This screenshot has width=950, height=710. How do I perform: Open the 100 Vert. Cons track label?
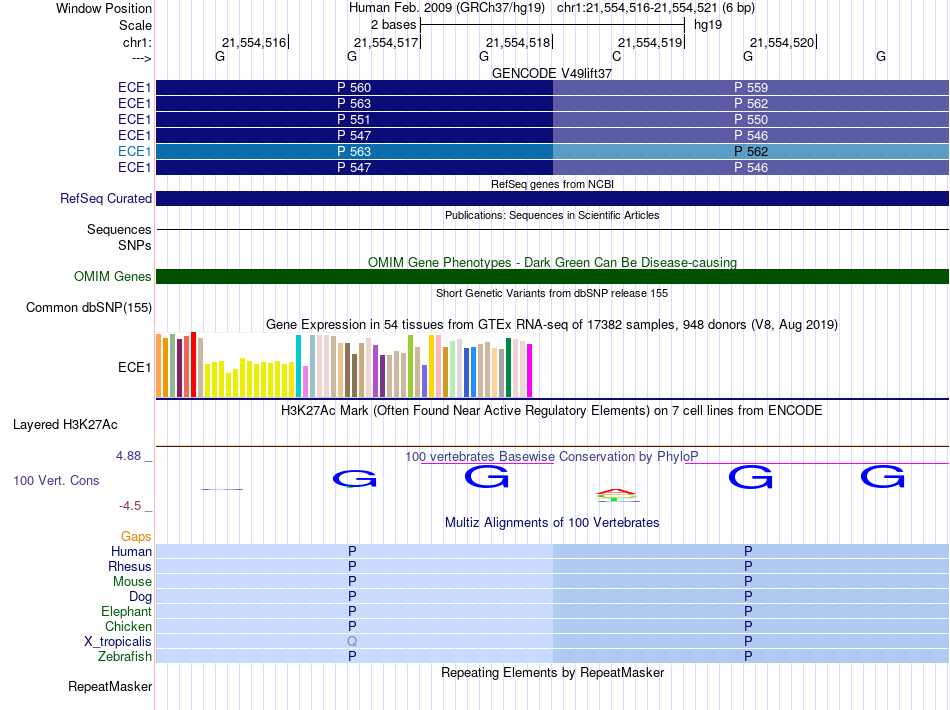[56, 480]
